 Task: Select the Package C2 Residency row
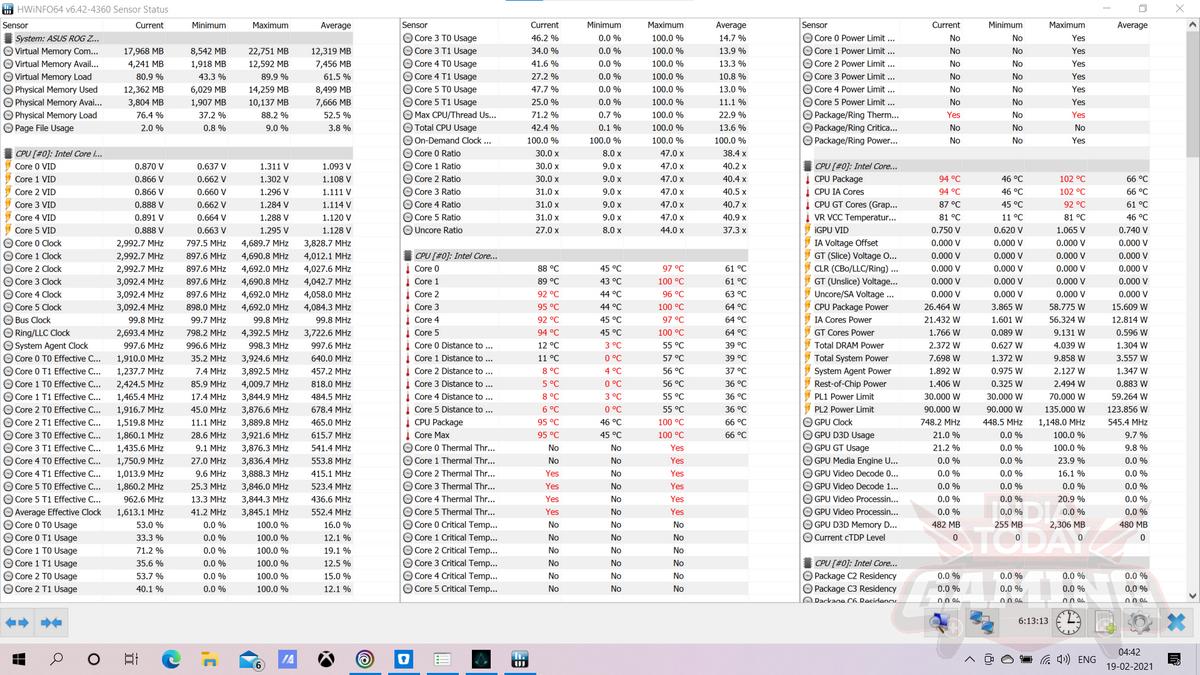point(976,576)
